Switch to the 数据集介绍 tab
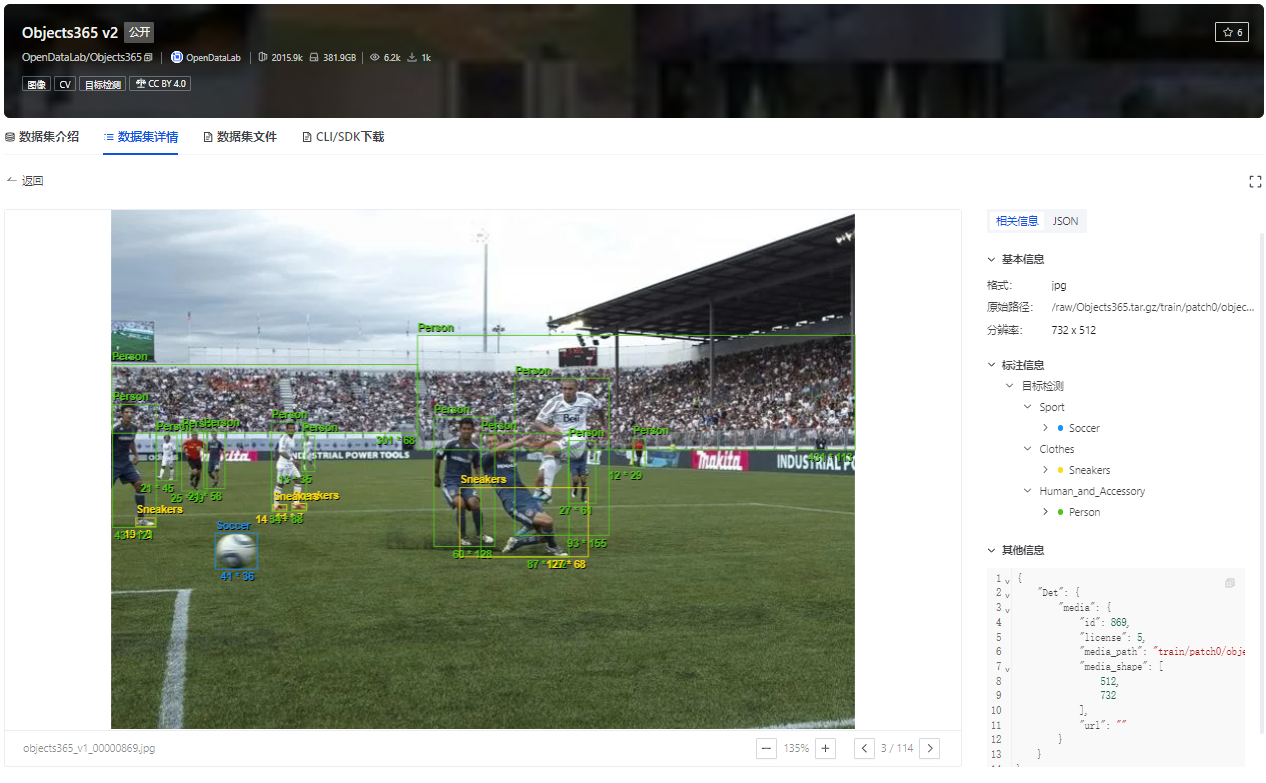1266x783 pixels. pos(42,137)
